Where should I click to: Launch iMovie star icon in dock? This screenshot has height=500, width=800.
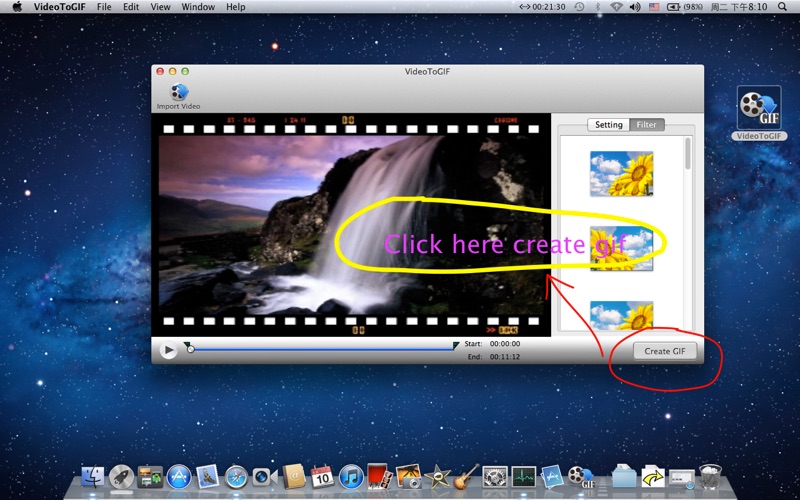[437, 477]
